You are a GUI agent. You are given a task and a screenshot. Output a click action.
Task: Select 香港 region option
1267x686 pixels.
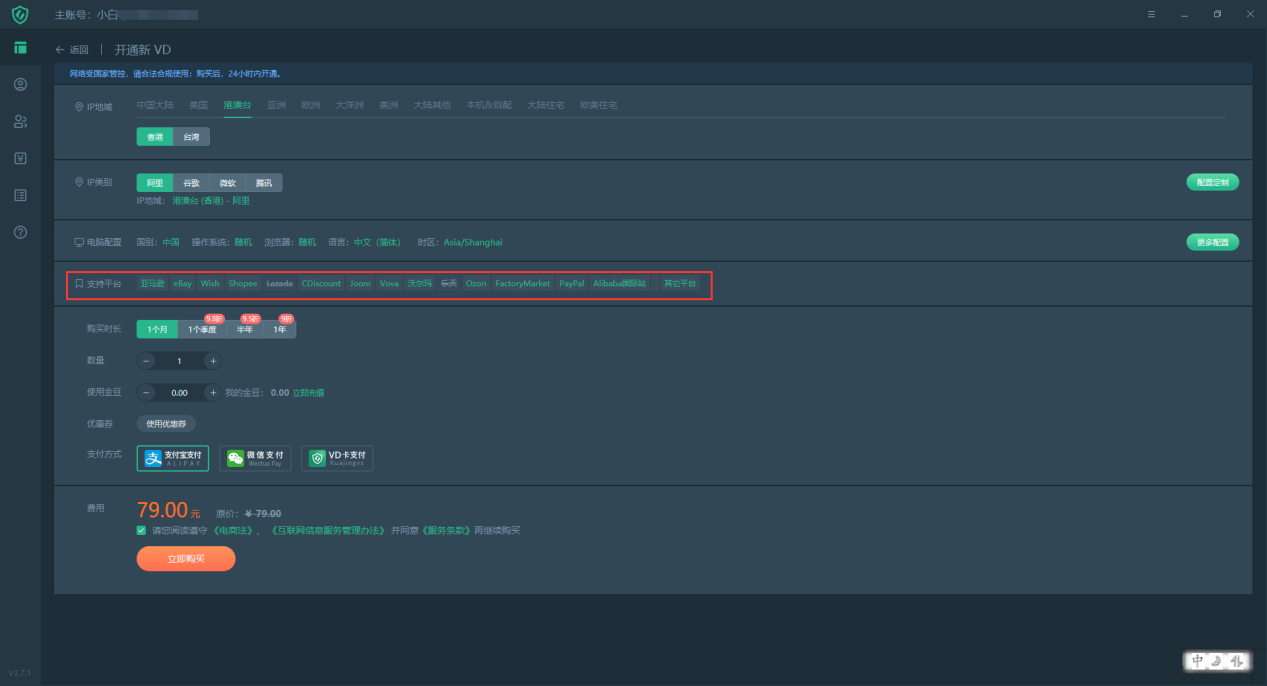point(155,137)
